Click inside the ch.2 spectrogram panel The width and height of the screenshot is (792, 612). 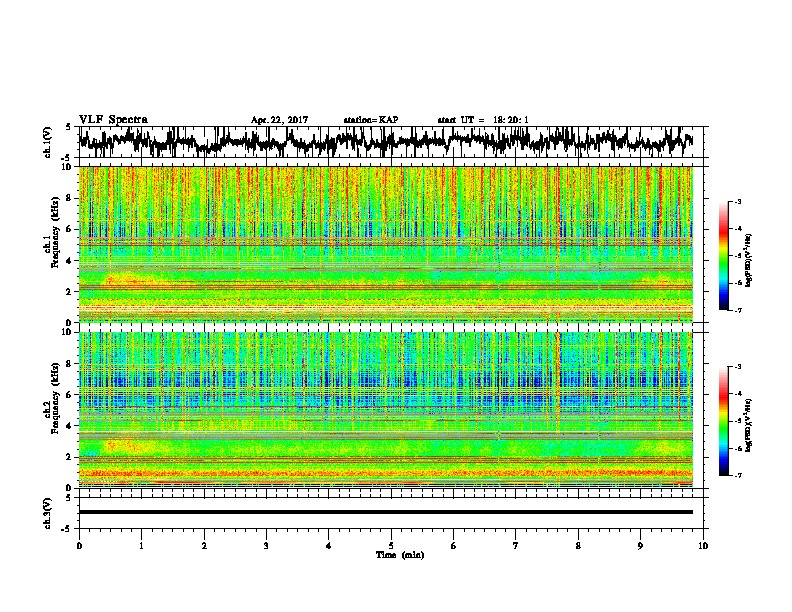[386, 410]
